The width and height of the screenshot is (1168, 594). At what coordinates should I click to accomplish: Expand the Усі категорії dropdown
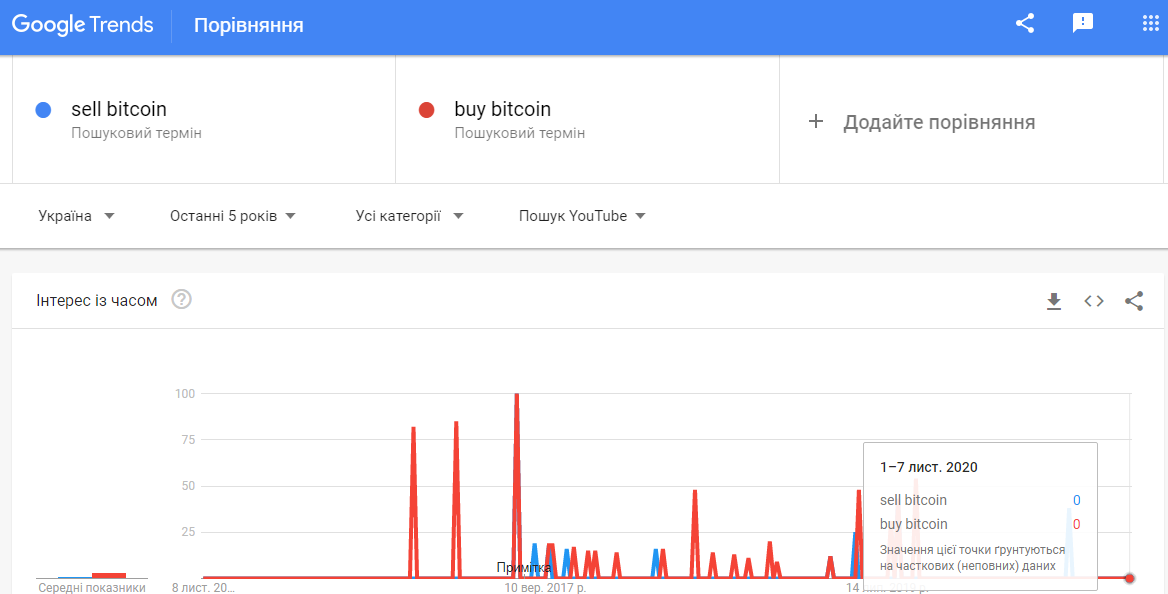pos(409,216)
